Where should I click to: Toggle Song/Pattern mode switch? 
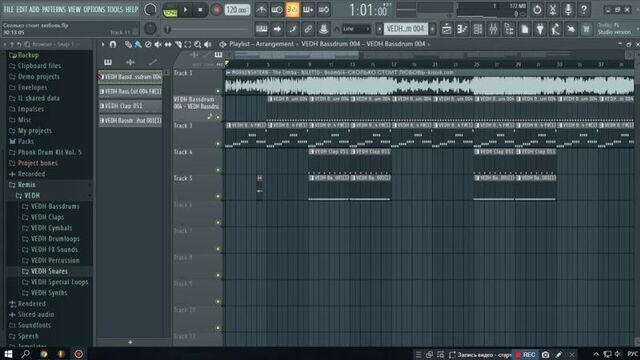[x=170, y=10]
